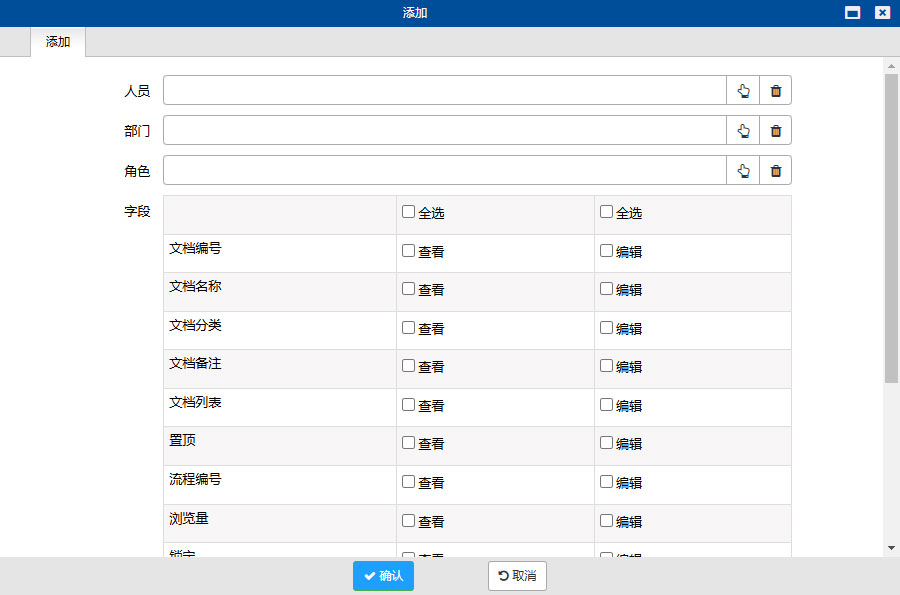This screenshot has height=595, width=900.
Task: Tick 查看 checkbox for 文档分类
Action: 408,328
